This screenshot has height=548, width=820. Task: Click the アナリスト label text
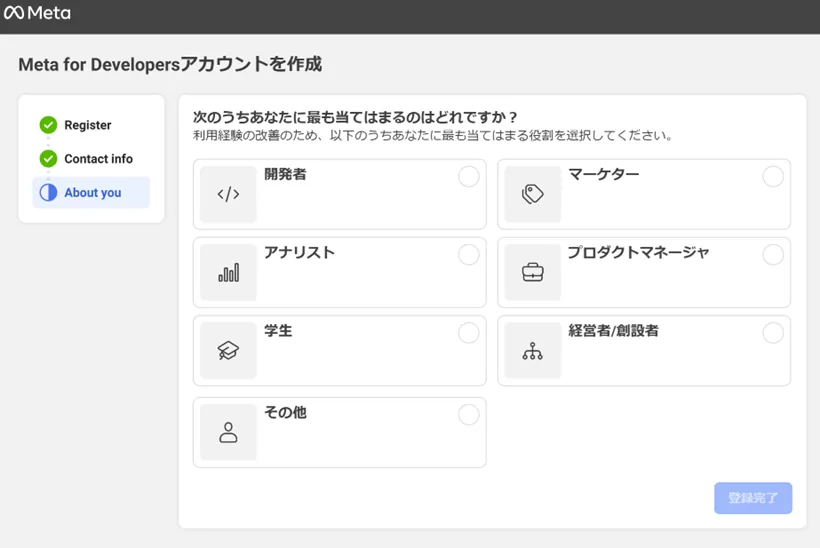pos(299,253)
